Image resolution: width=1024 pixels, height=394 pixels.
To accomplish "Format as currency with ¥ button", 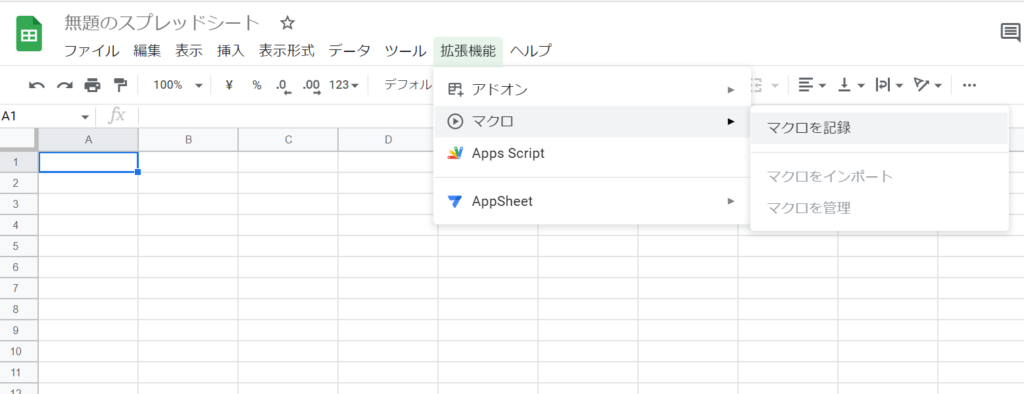I will click(x=229, y=85).
